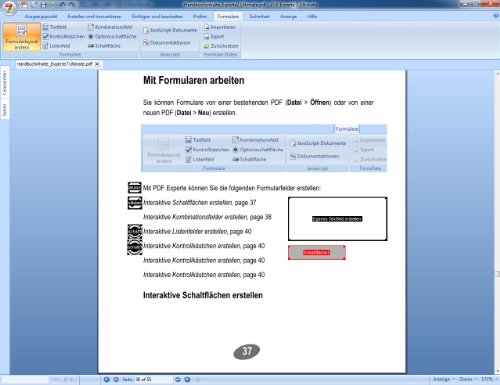
Task: Open the Anzeige dropdown in status bar
Action: (x=444, y=379)
